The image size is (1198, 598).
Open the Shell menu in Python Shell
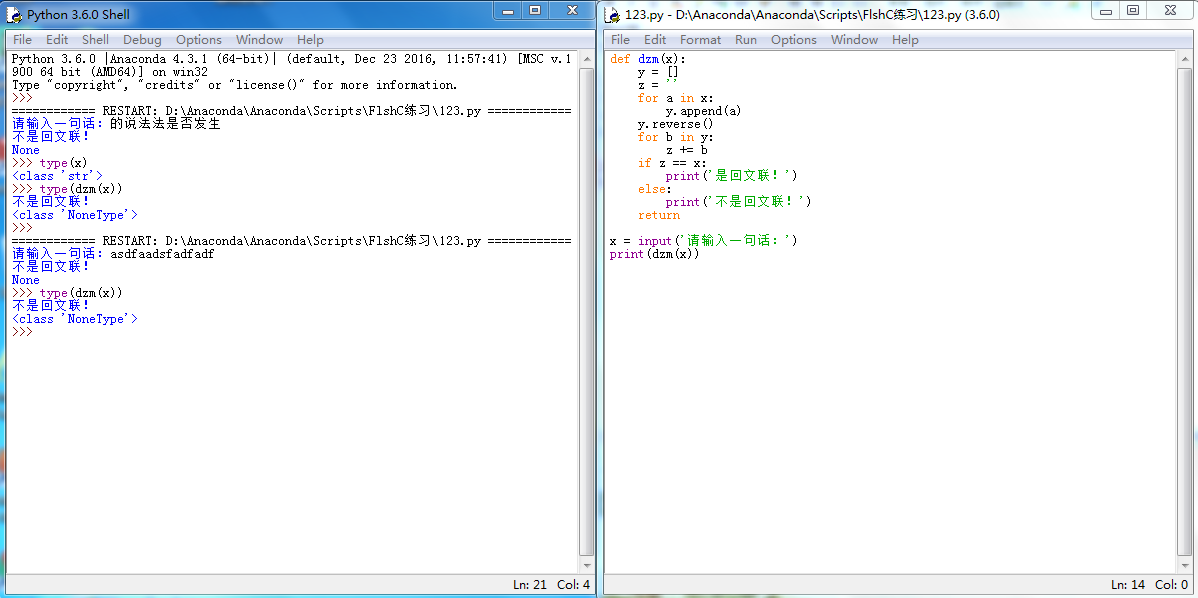click(95, 40)
